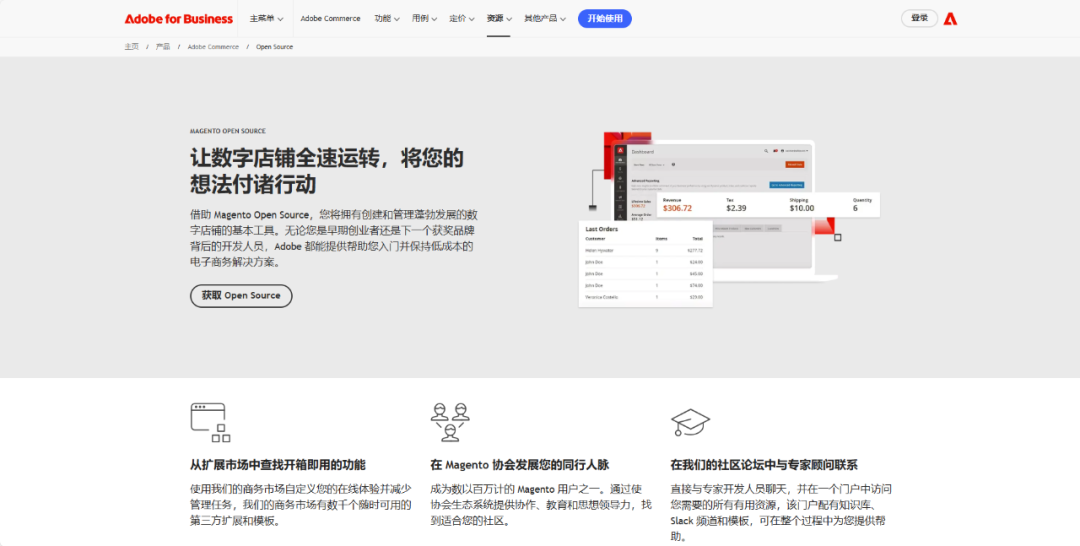Open 产品 breadcrumb link

tap(163, 47)
